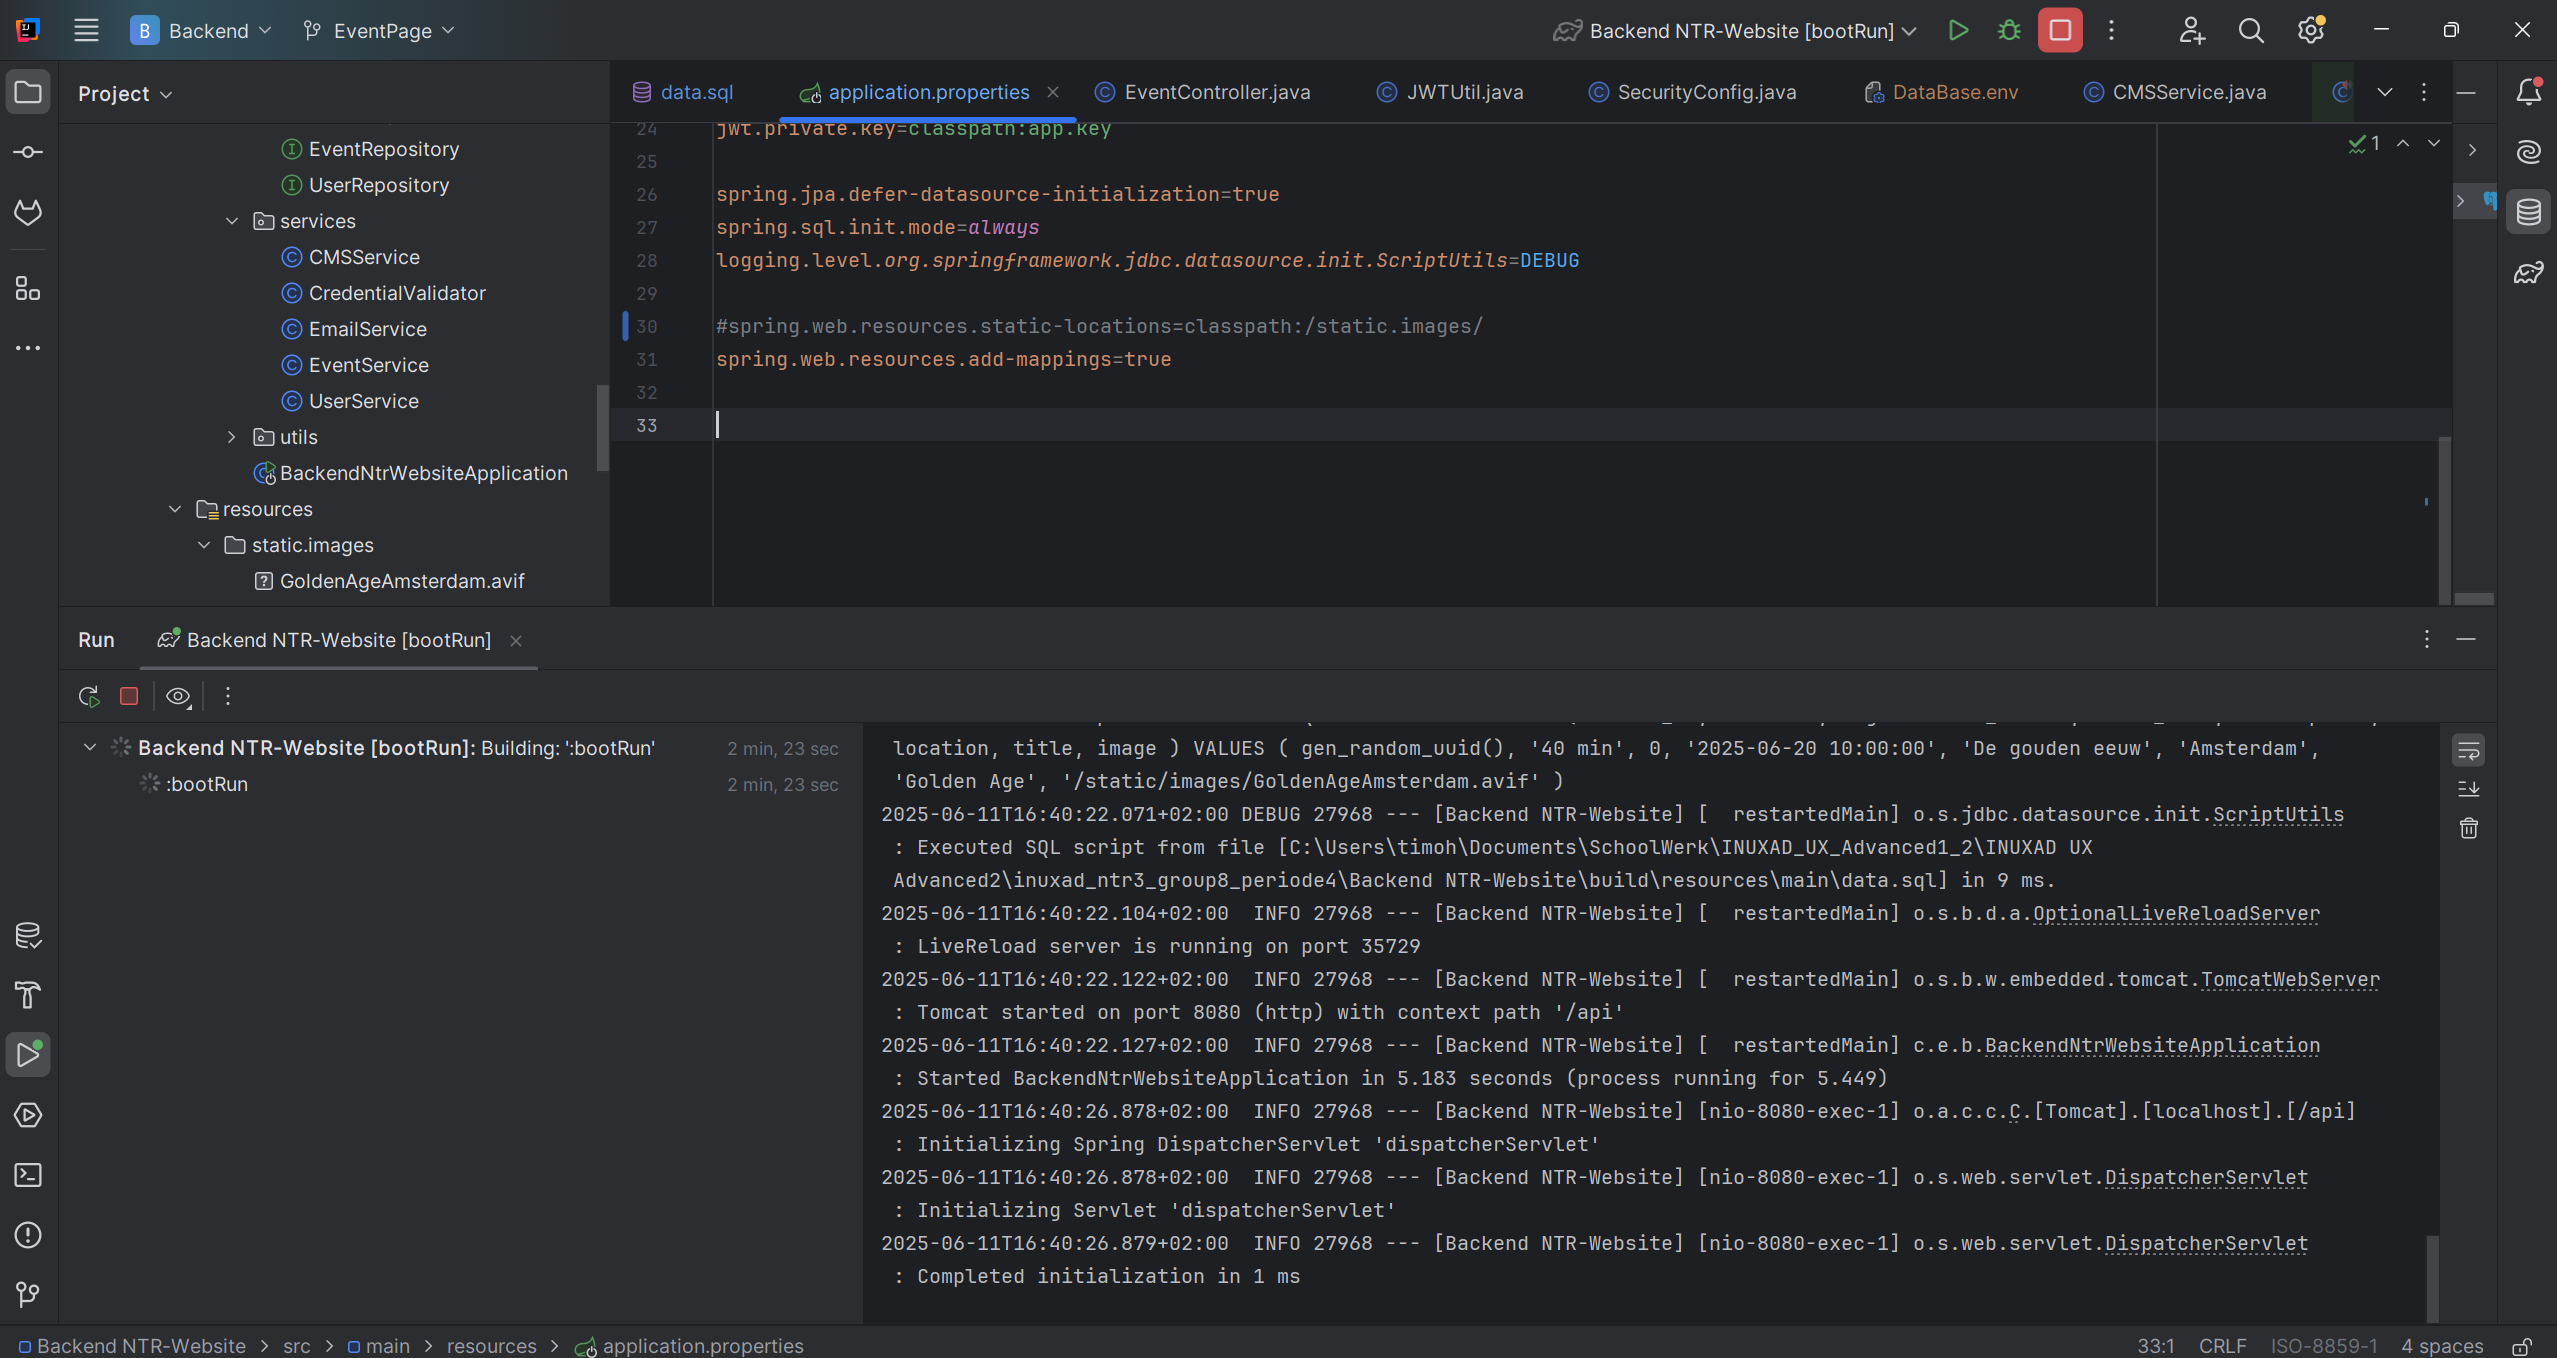Collapse the services folder in the project tree
2557x1358 pixels.
coord(232,221)
